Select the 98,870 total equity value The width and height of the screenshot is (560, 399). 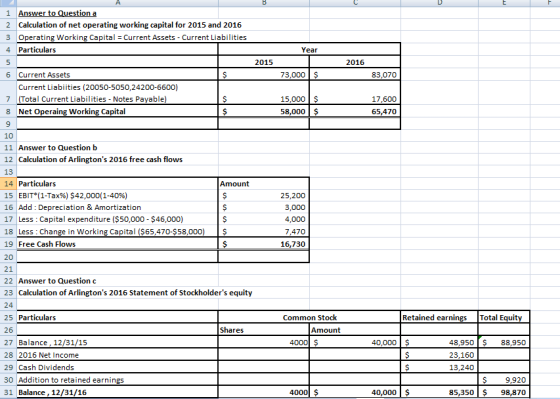(x=504, y=392)
